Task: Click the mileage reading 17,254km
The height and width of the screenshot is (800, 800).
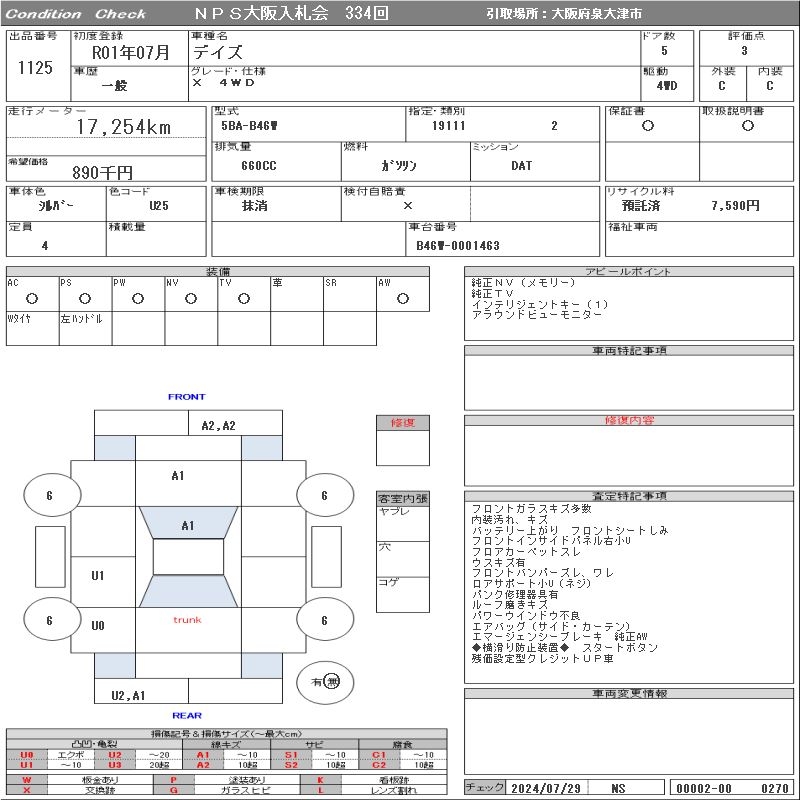Action: (124, 127)
